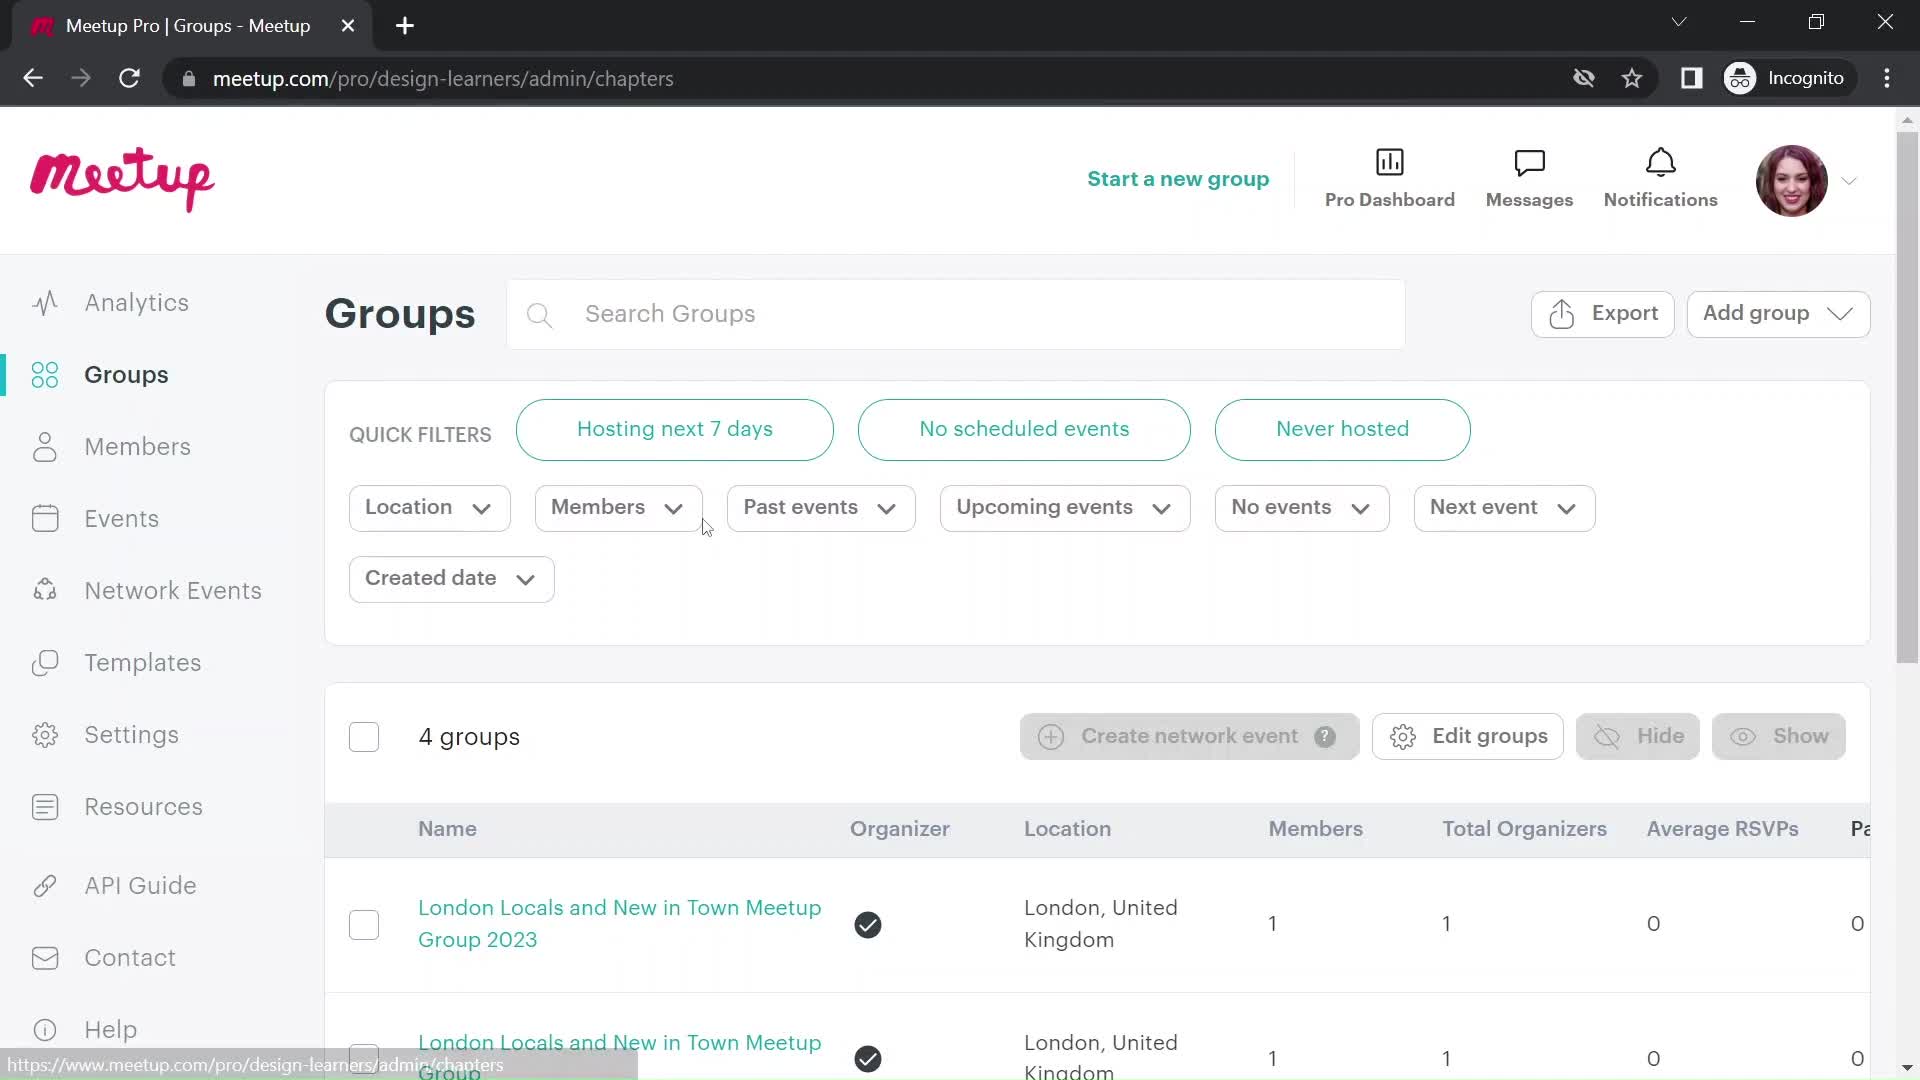
Task: Expand the Location filter dropdown
Action: click(429, 508)
